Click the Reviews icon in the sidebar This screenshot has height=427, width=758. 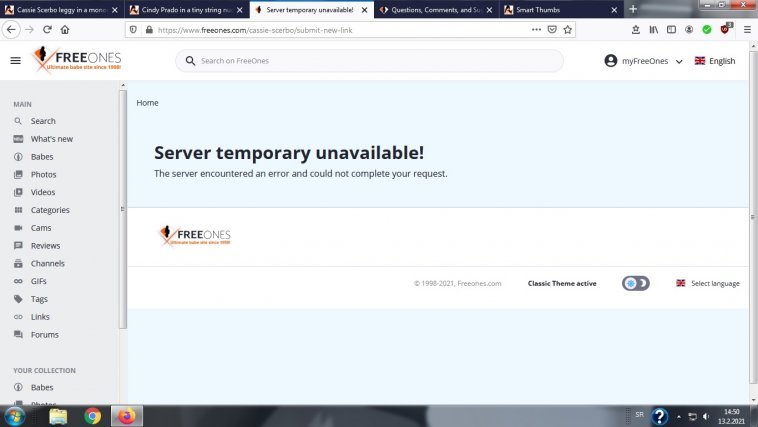18,246
